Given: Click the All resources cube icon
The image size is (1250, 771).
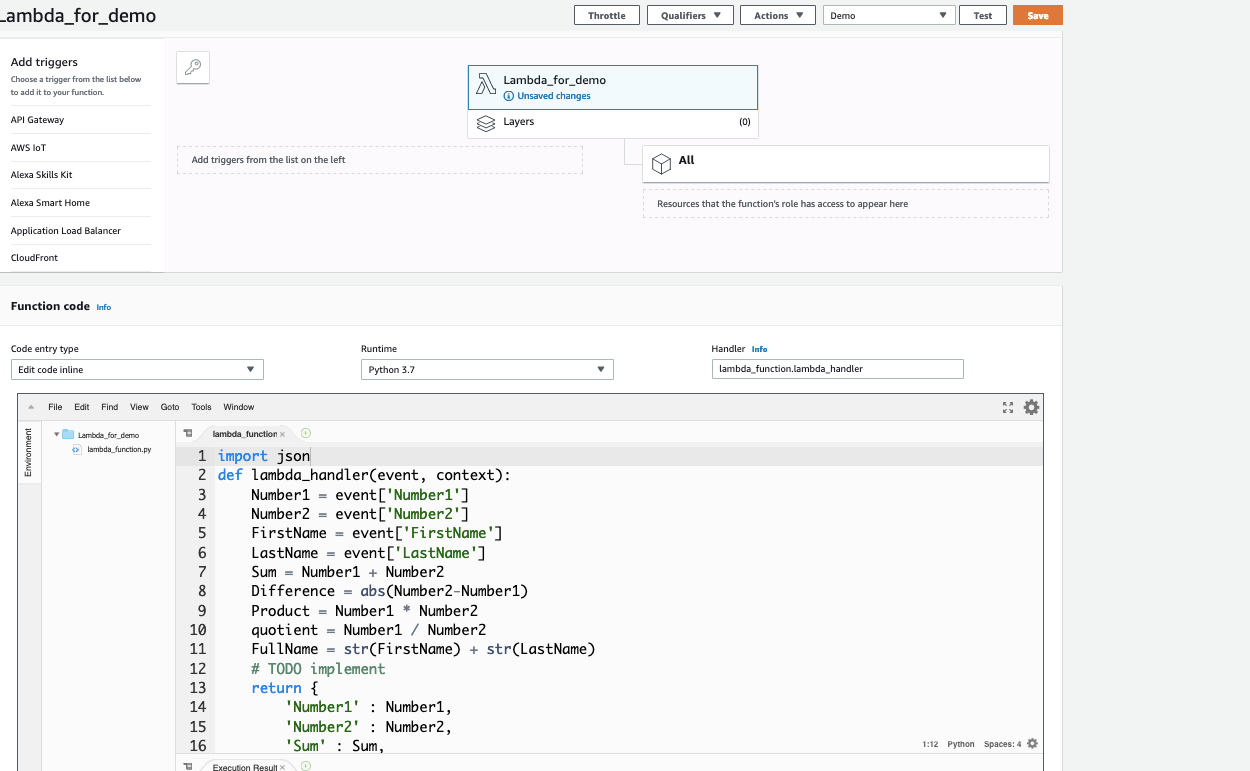Looking at the screenshot, I should coord(661,163).
